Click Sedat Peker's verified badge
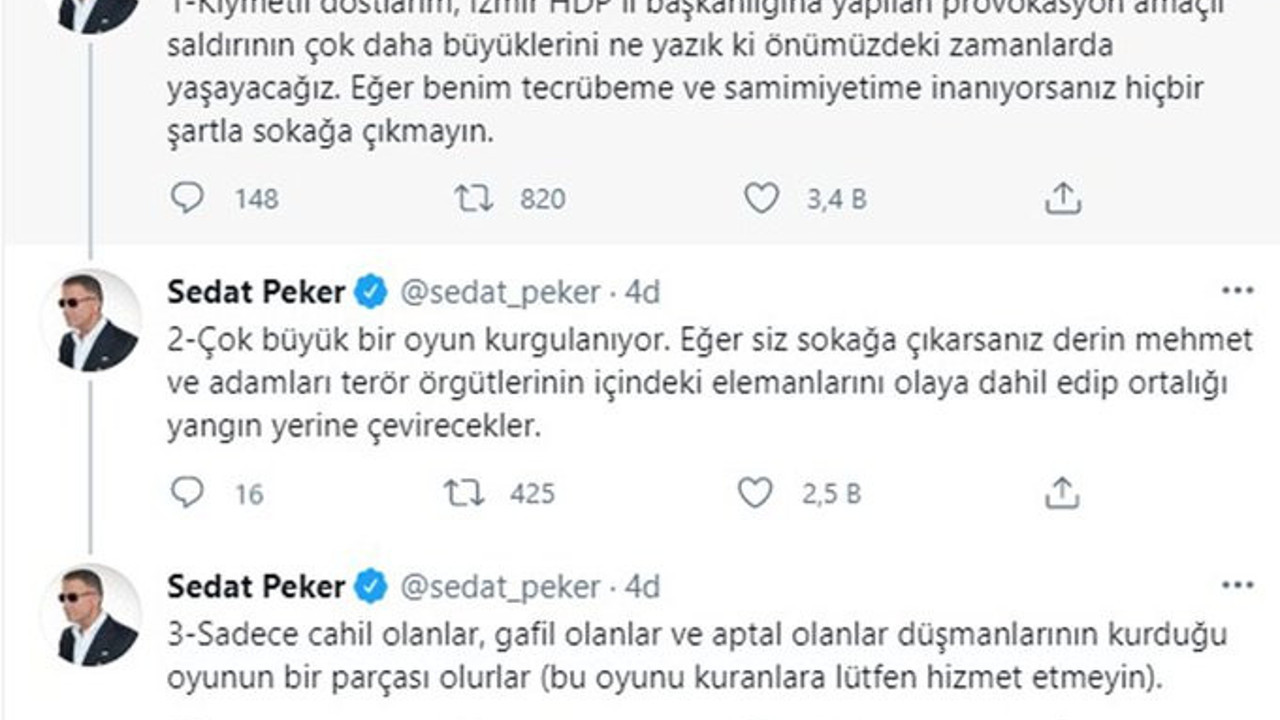Image resolution: width=1280 pixels, height=720 pixels. click(369, 291)
